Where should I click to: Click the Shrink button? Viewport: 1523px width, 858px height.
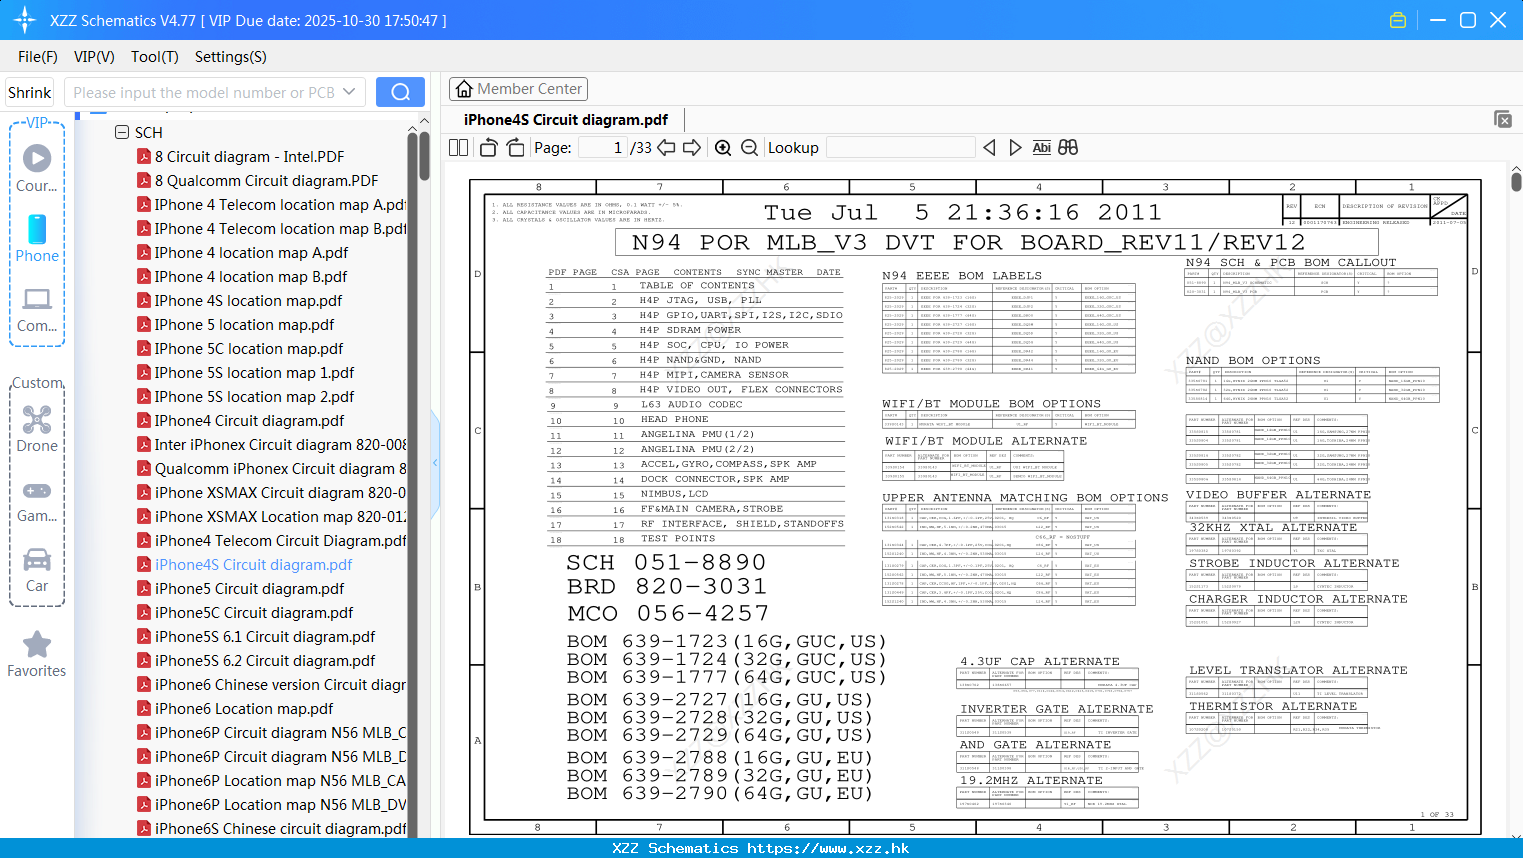pyautogui.click(x=29, y=92)
